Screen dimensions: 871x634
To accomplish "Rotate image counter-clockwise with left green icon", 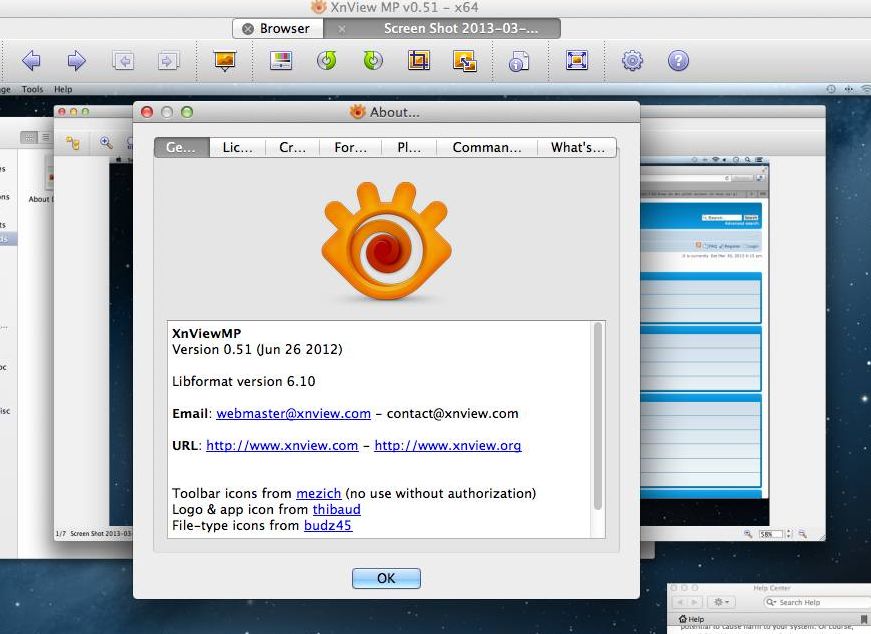I will tap(327, 60).
